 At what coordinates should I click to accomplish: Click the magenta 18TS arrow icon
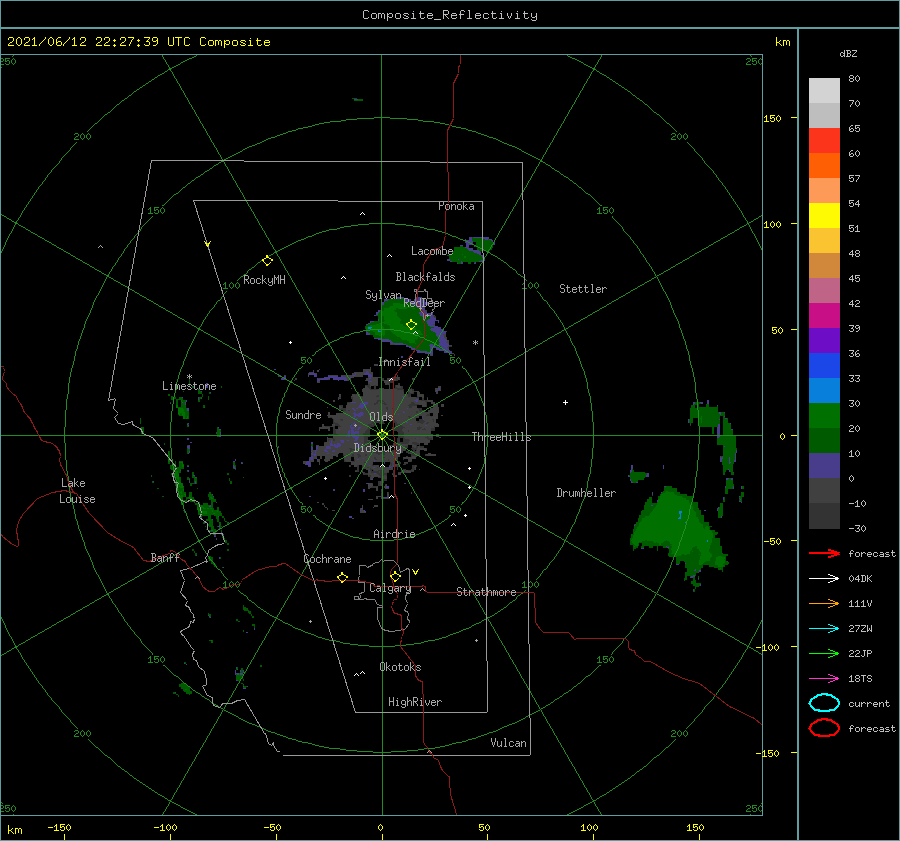click(x=824, y=679)
